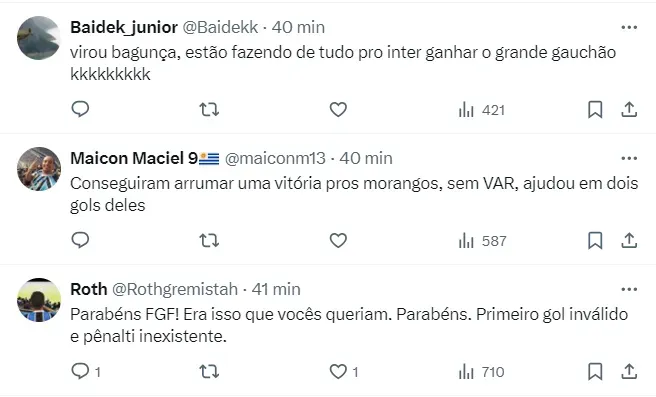Viewport: 656px width, 397px height.
Task: Open the @maiconm13 profile handle
Action: point(275,158)
